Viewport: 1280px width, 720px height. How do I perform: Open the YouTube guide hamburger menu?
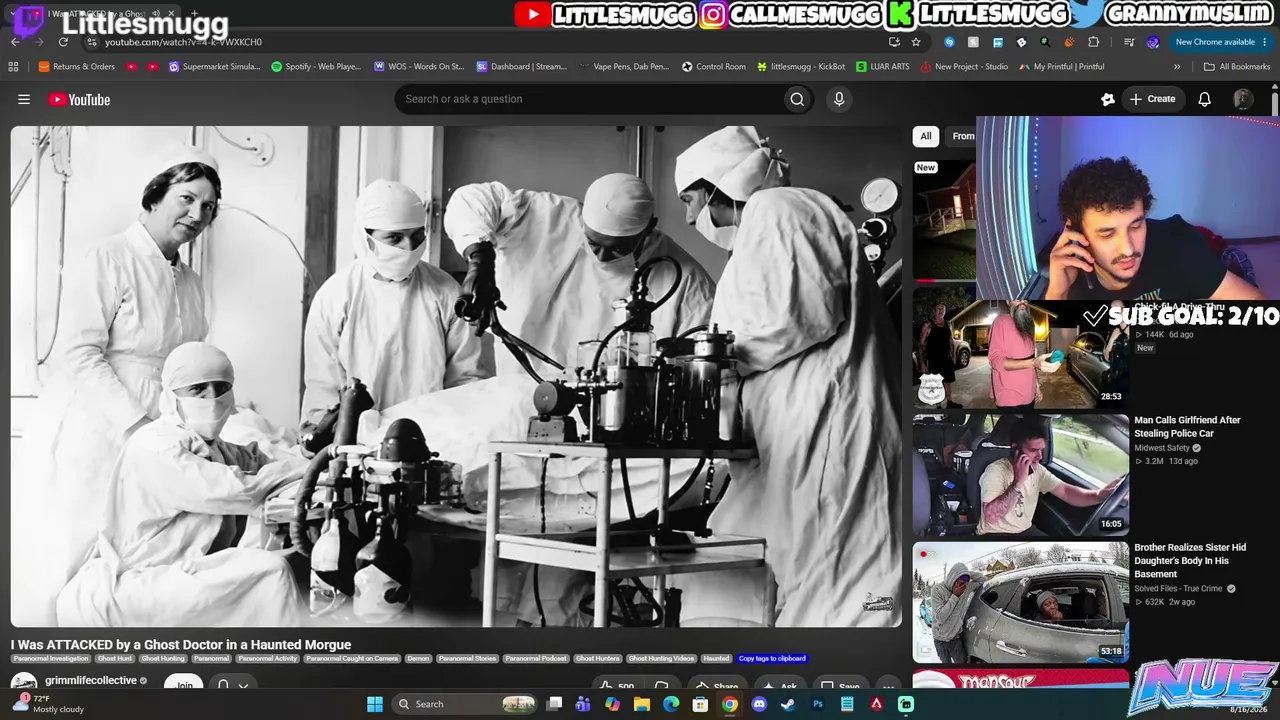tap(24, 99)
